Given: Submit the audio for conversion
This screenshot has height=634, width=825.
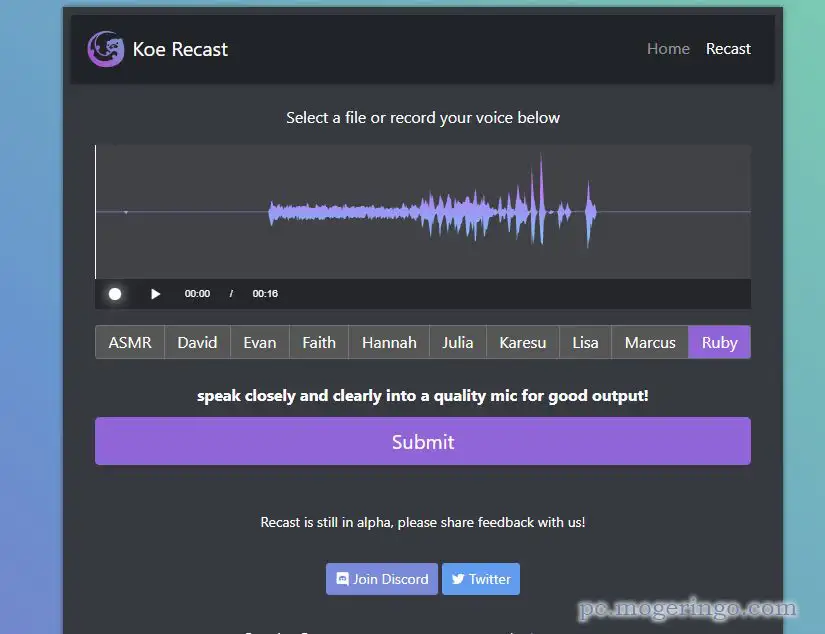Looking at the screenshot, I should point(423,441).
